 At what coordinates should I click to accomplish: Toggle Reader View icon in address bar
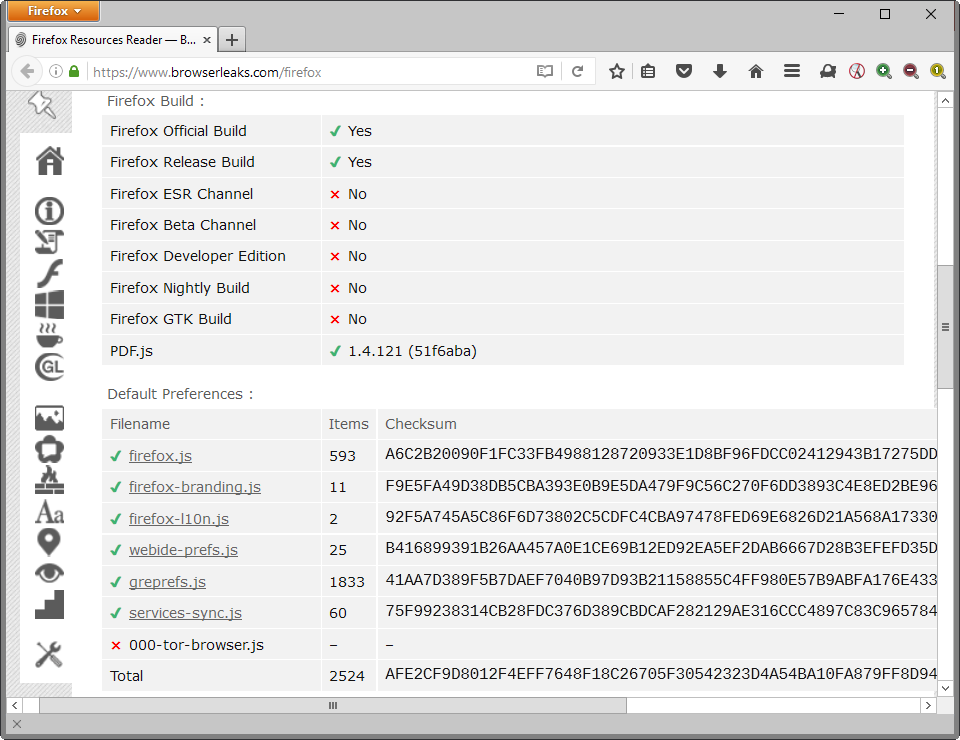coord(545,72)
